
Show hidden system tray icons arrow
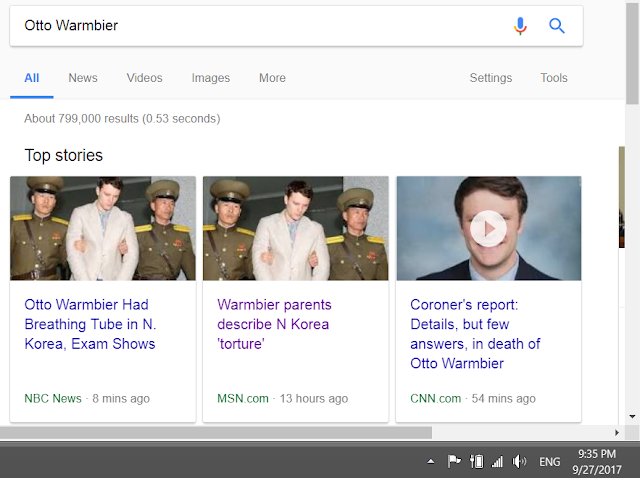(x=431, y=462)
